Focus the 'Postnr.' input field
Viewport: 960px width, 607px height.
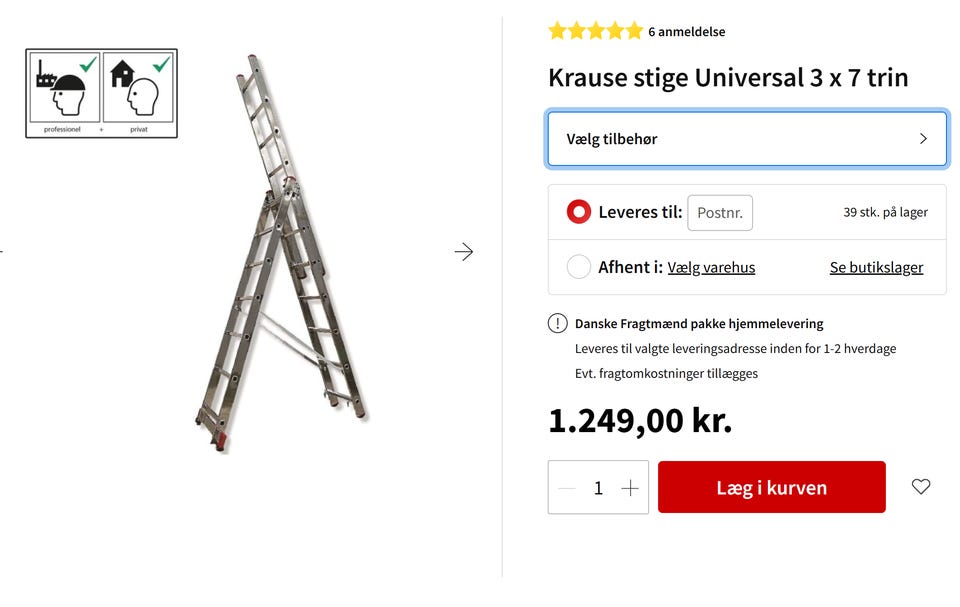coord(720,213)
